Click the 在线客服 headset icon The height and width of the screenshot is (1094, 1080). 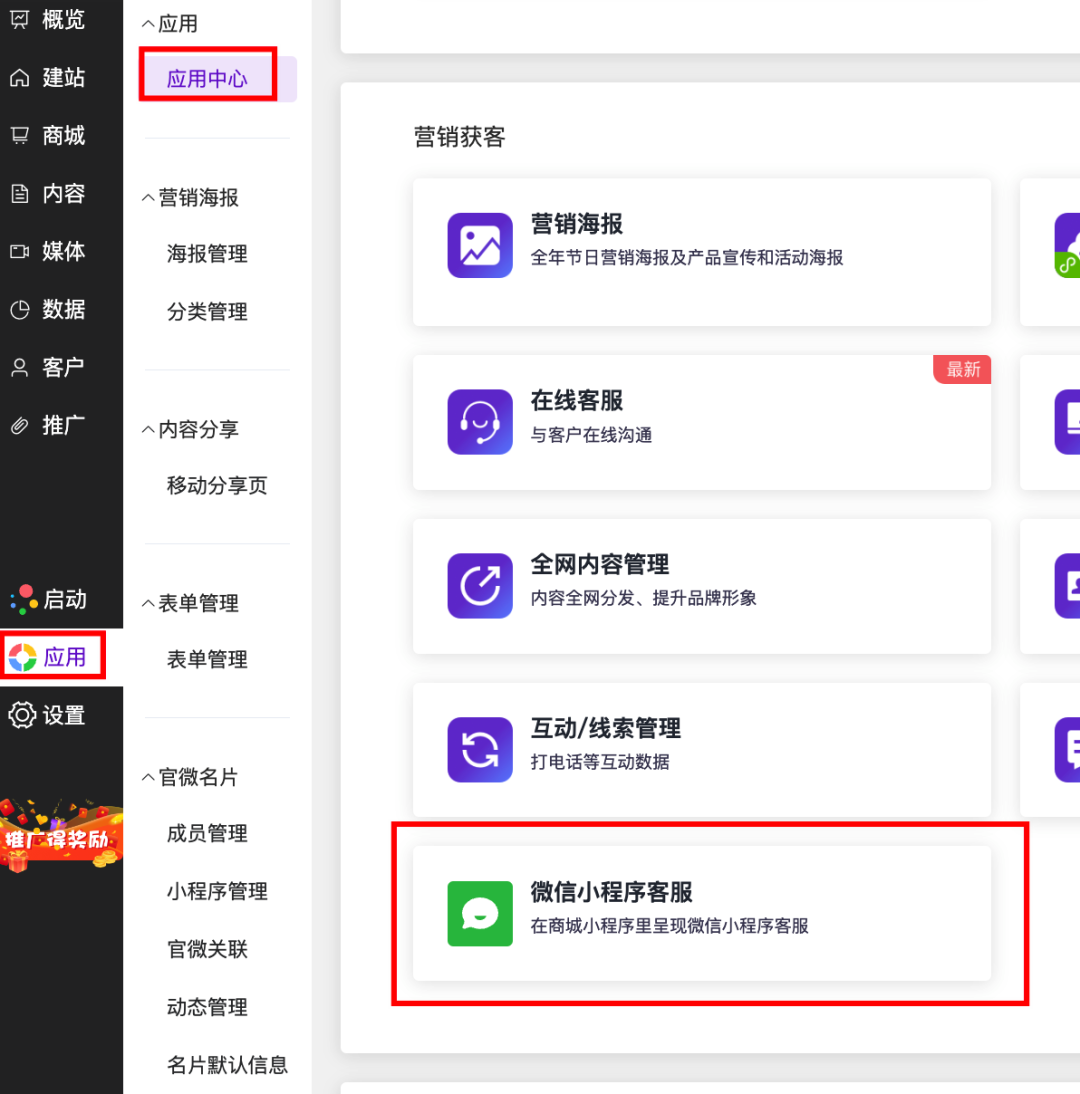coord(480,421)
